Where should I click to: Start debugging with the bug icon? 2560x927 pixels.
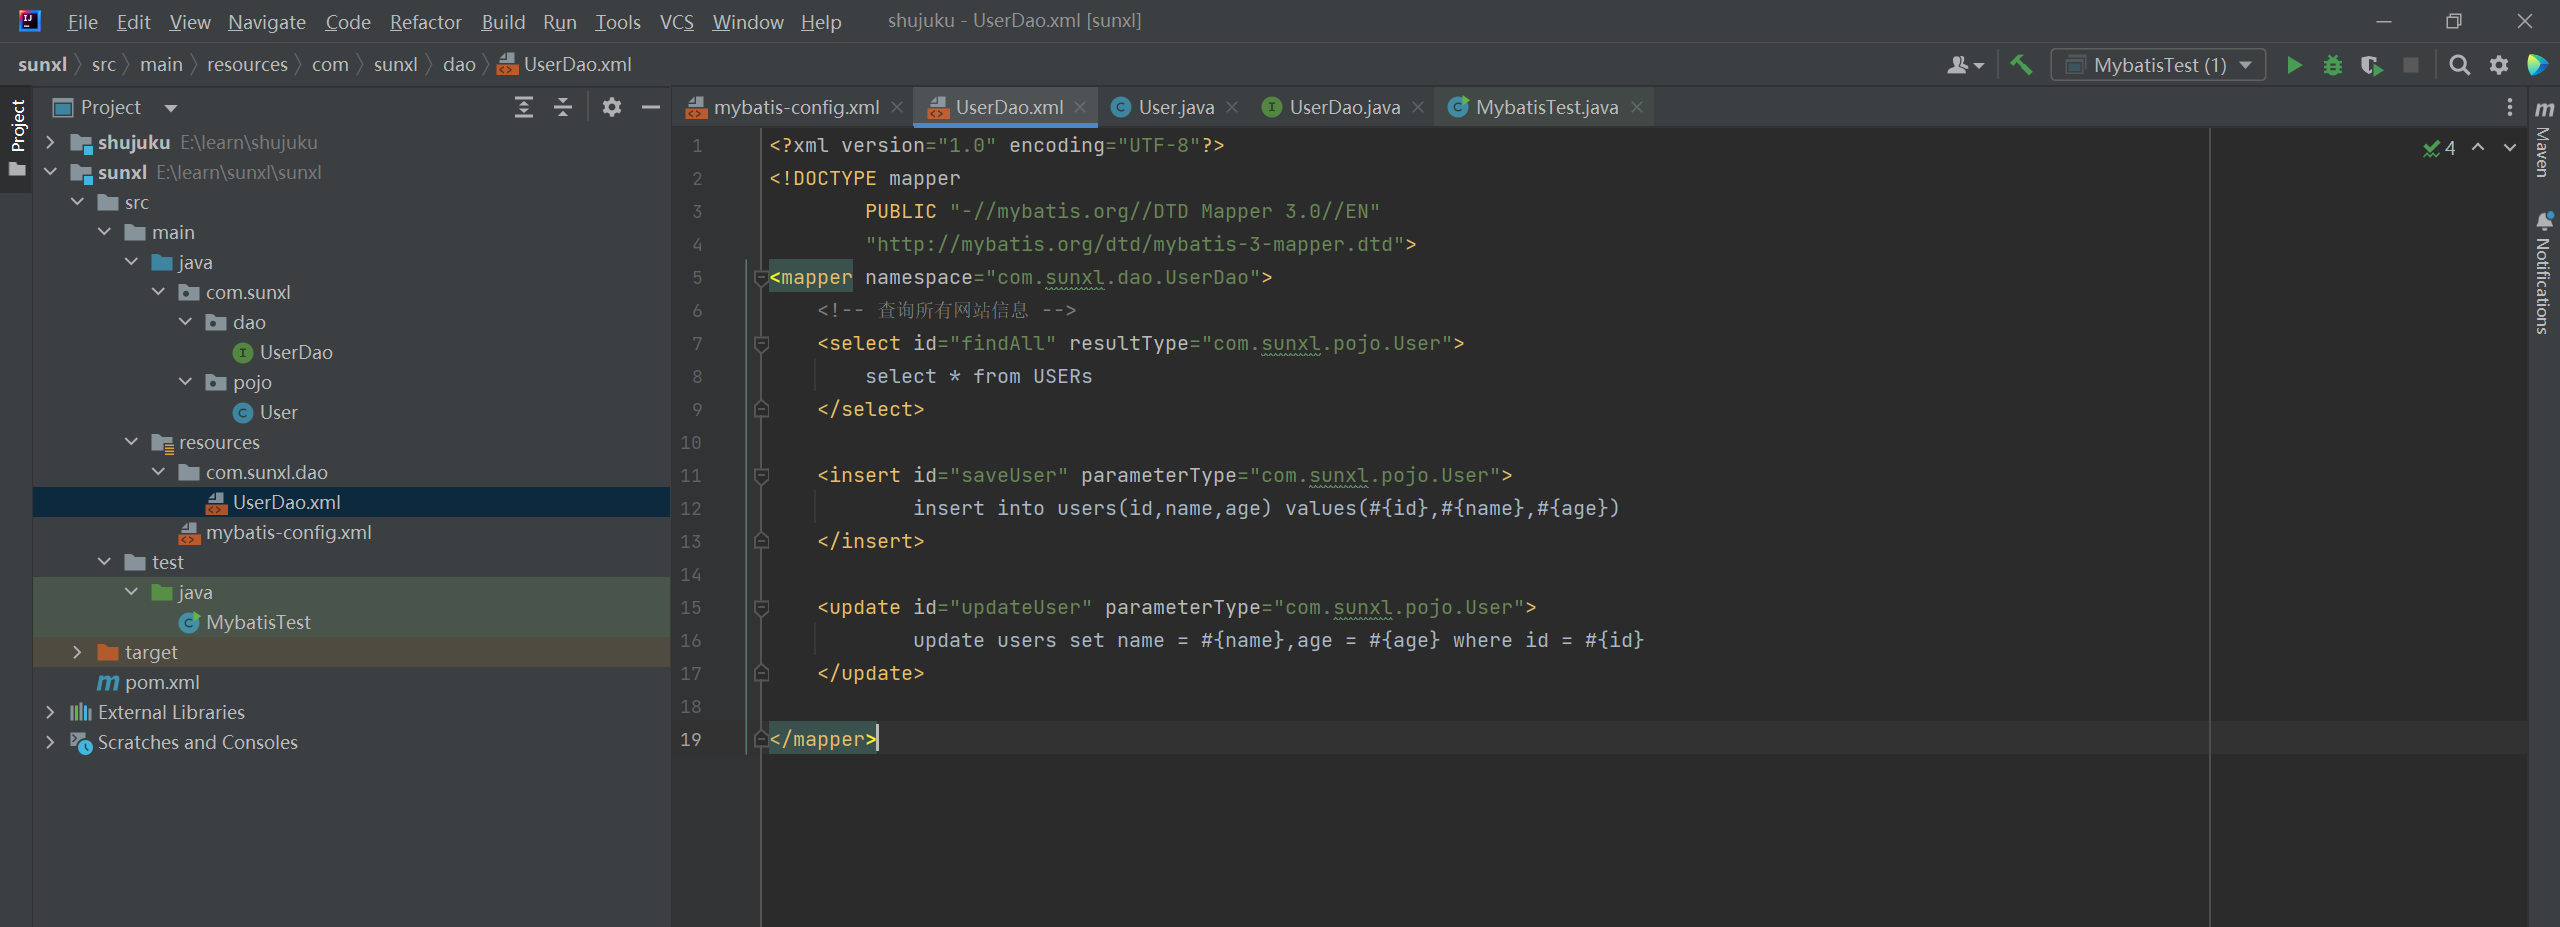[x=2333, y=65]
